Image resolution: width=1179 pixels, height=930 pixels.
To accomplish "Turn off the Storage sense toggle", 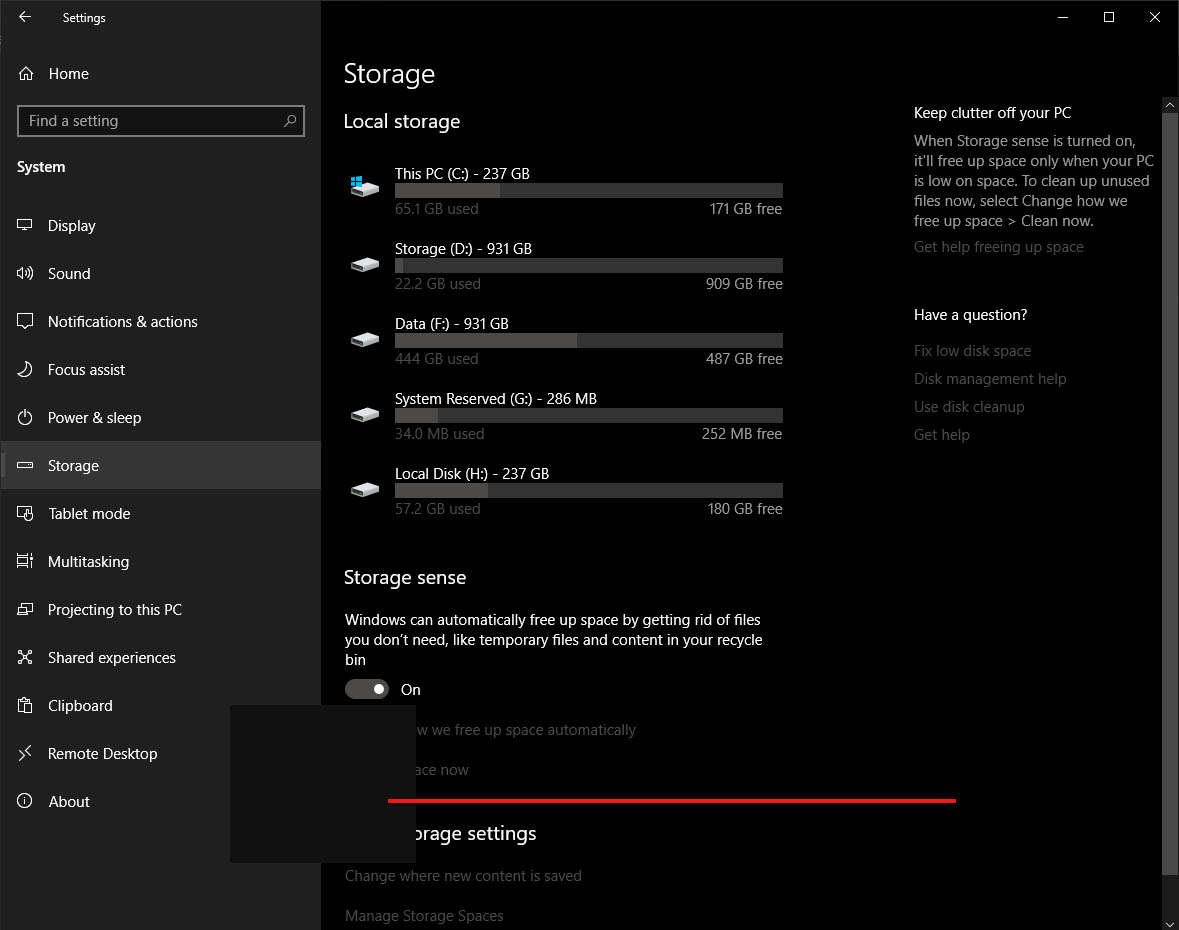I will (x=366, y=689).
